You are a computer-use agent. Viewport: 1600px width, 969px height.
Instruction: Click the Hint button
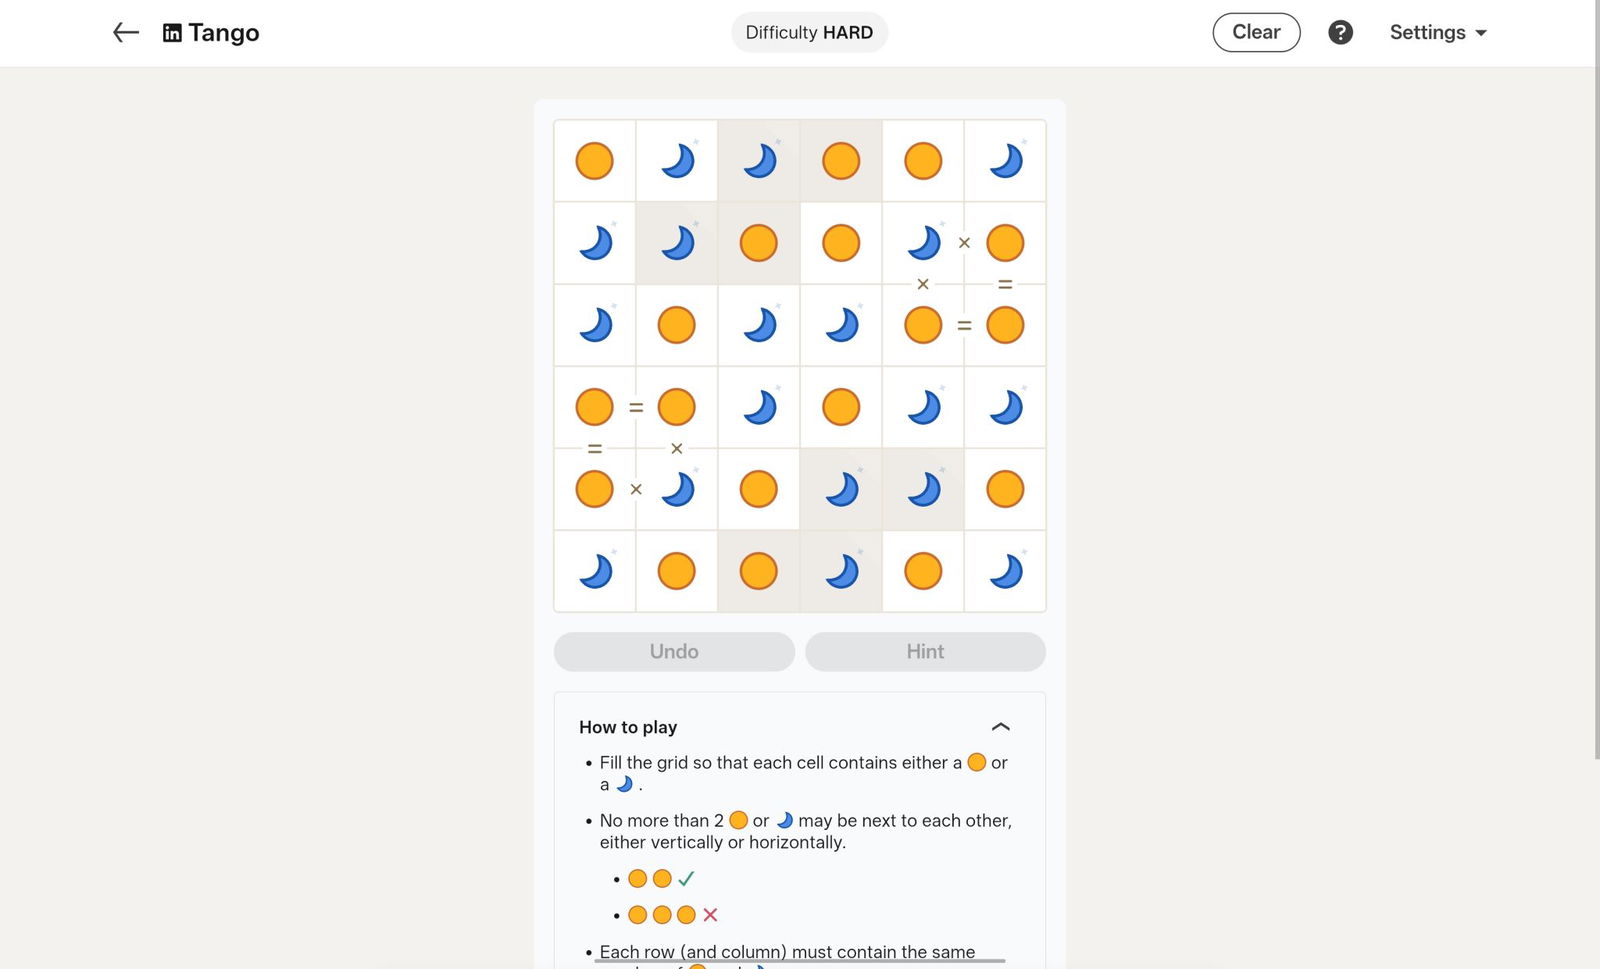click(x=925, y=652)
